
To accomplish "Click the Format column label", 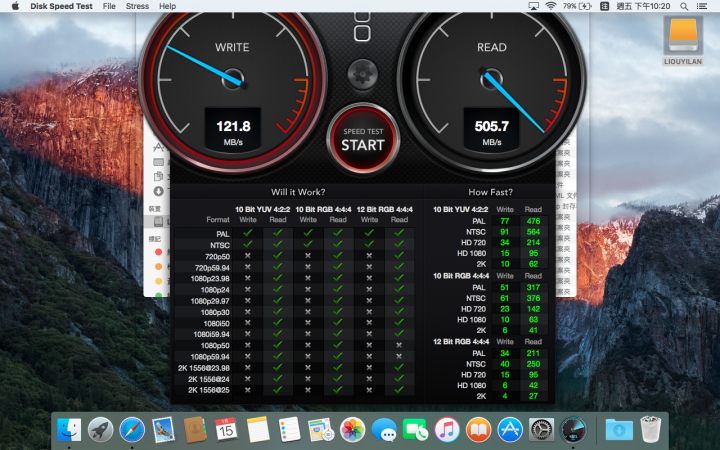I will [218, 219].
